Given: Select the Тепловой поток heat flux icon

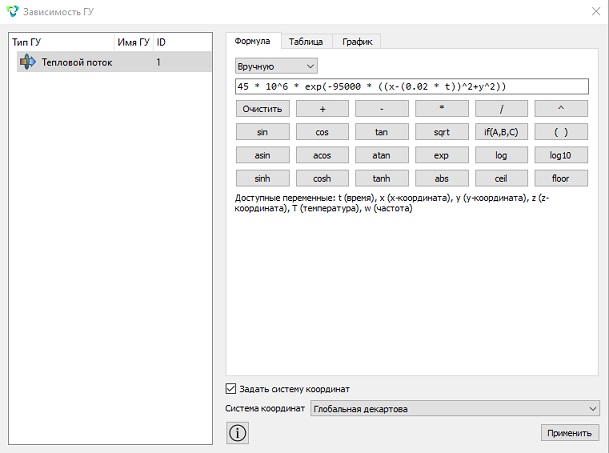Looking at the screenshot, I should pyautogui.click(x=28, y=62).
